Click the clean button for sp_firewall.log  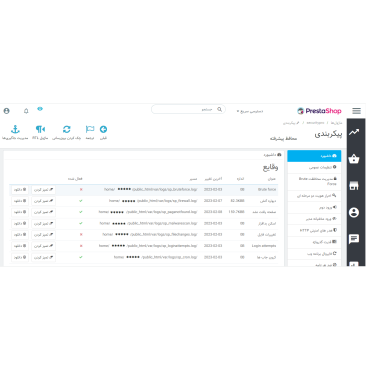pyautogui.click(x=43, y=201)
